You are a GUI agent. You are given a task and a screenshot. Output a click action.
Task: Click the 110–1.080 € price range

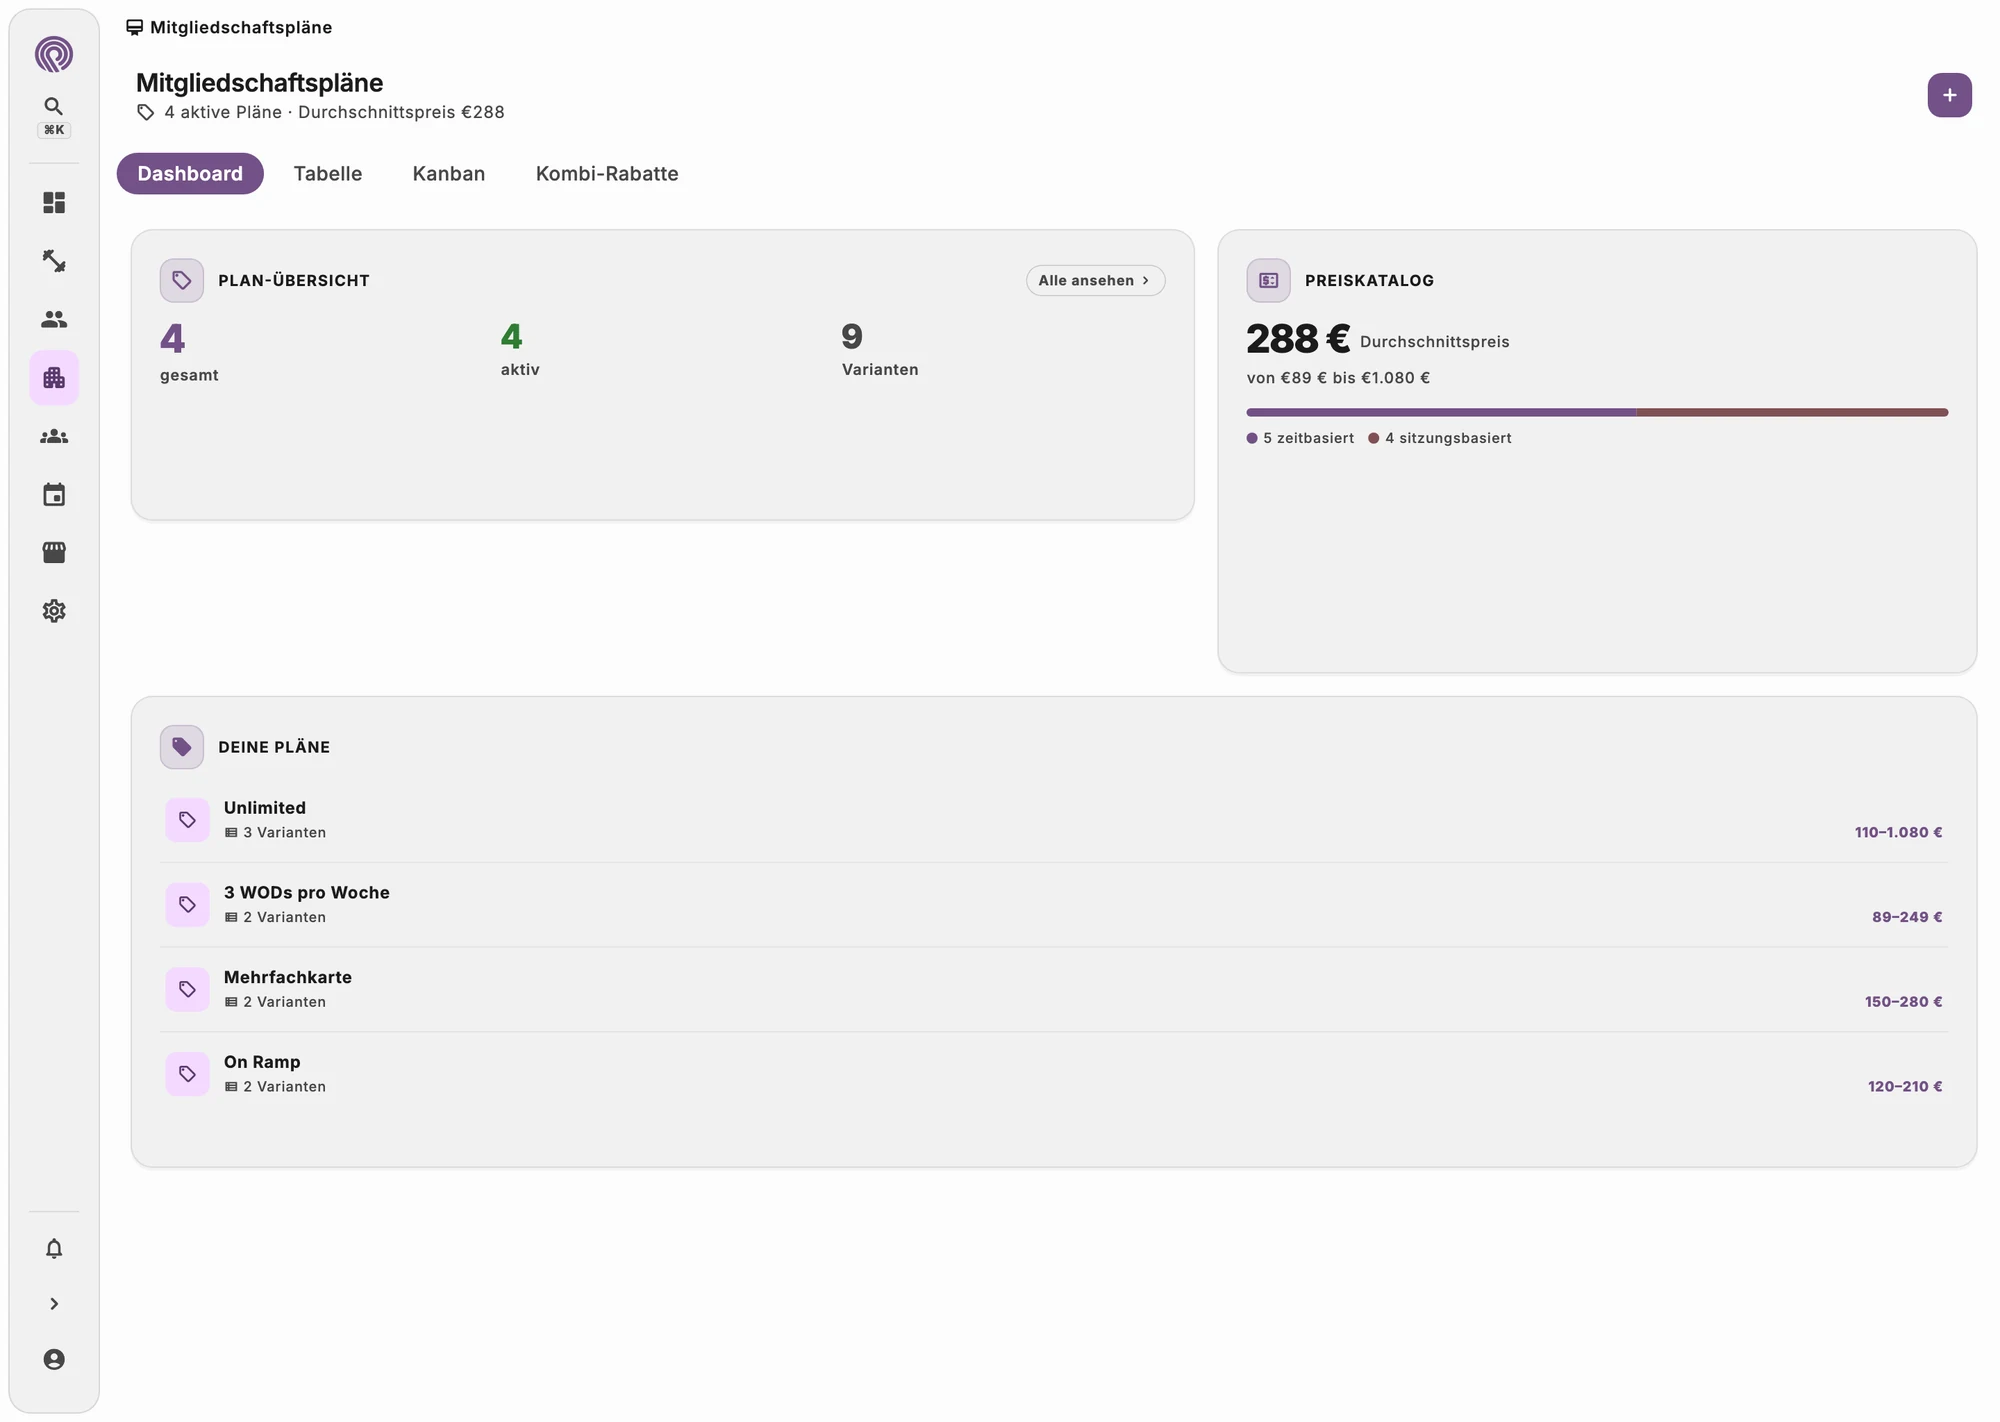pyautogui.click(x=1898, y=833)
